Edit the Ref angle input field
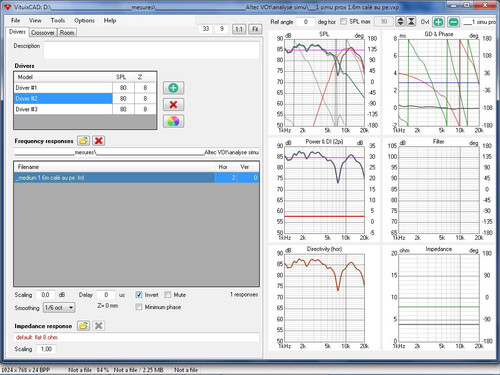500x375 pixels. (305, 22)
